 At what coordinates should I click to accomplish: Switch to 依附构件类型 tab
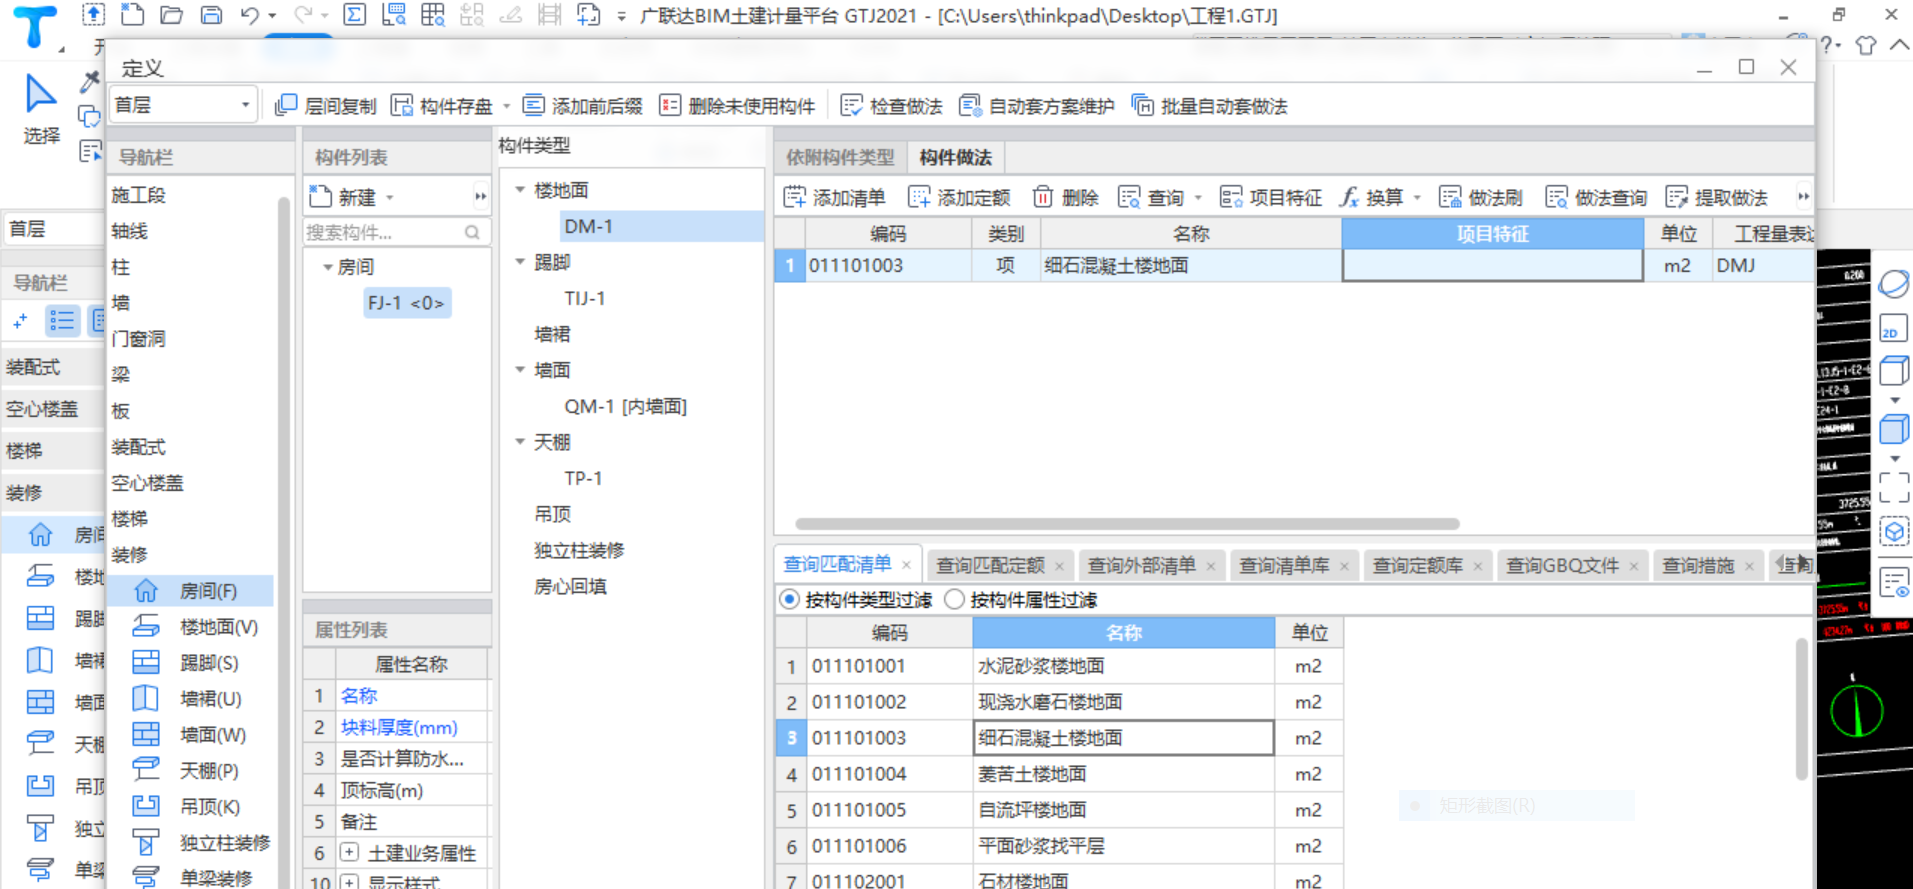tap(840, 157)
